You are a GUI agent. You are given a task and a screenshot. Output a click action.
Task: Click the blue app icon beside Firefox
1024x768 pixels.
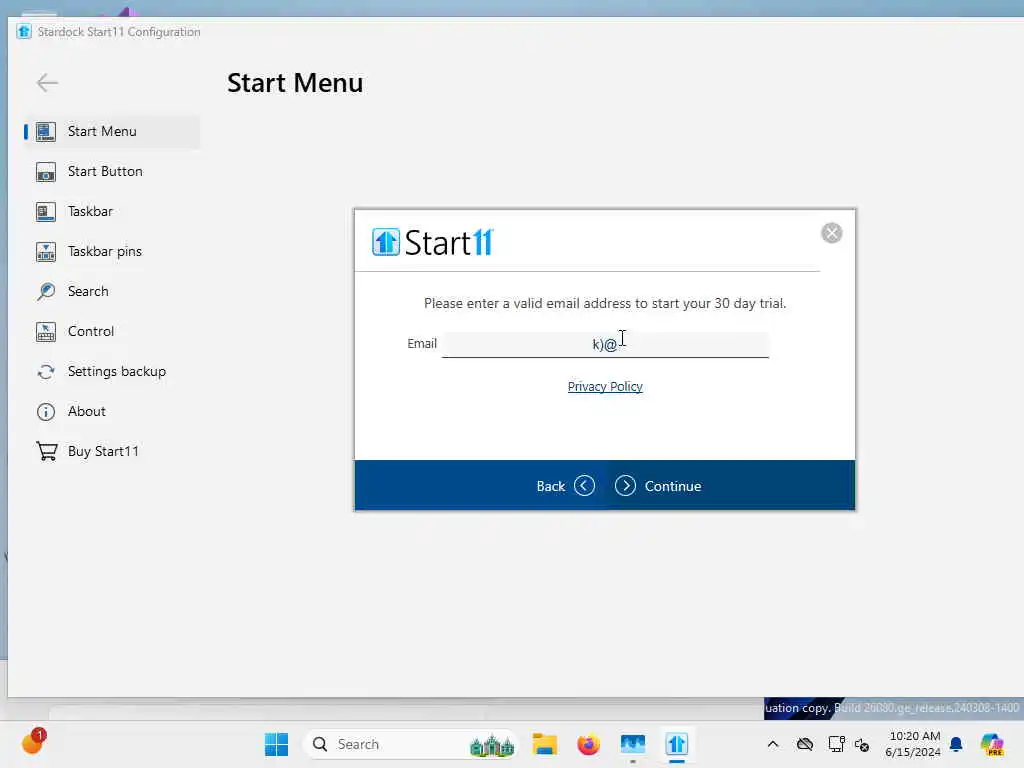point(633,744)
